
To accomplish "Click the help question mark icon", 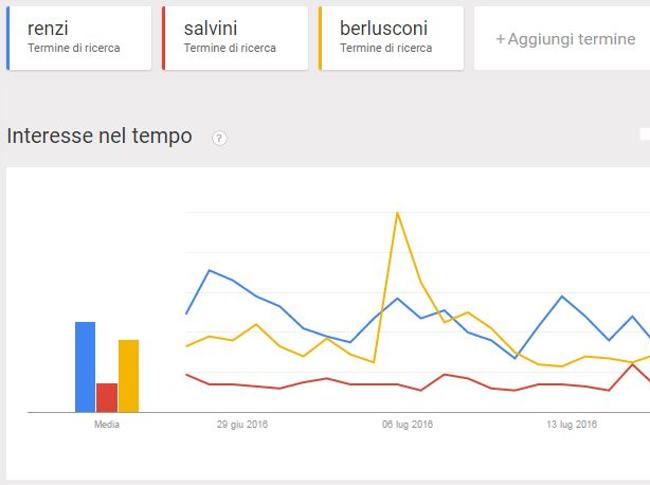I will tap(219, 138).
